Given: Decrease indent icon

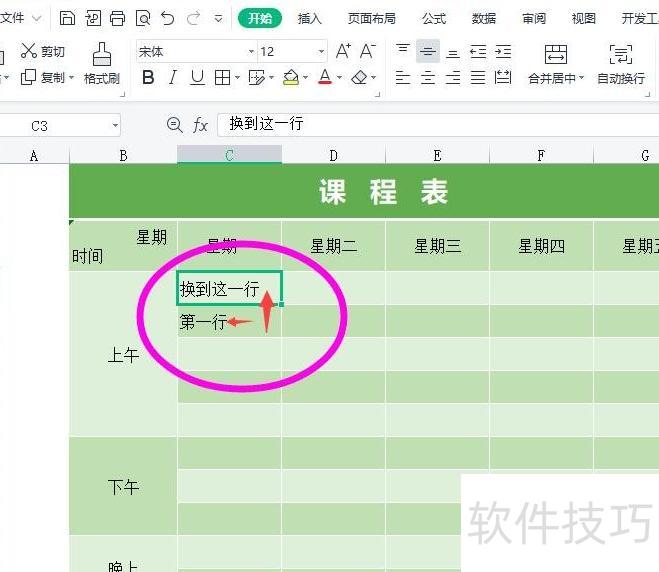Looking at the screenshot, I should click(x=478, y=51).
